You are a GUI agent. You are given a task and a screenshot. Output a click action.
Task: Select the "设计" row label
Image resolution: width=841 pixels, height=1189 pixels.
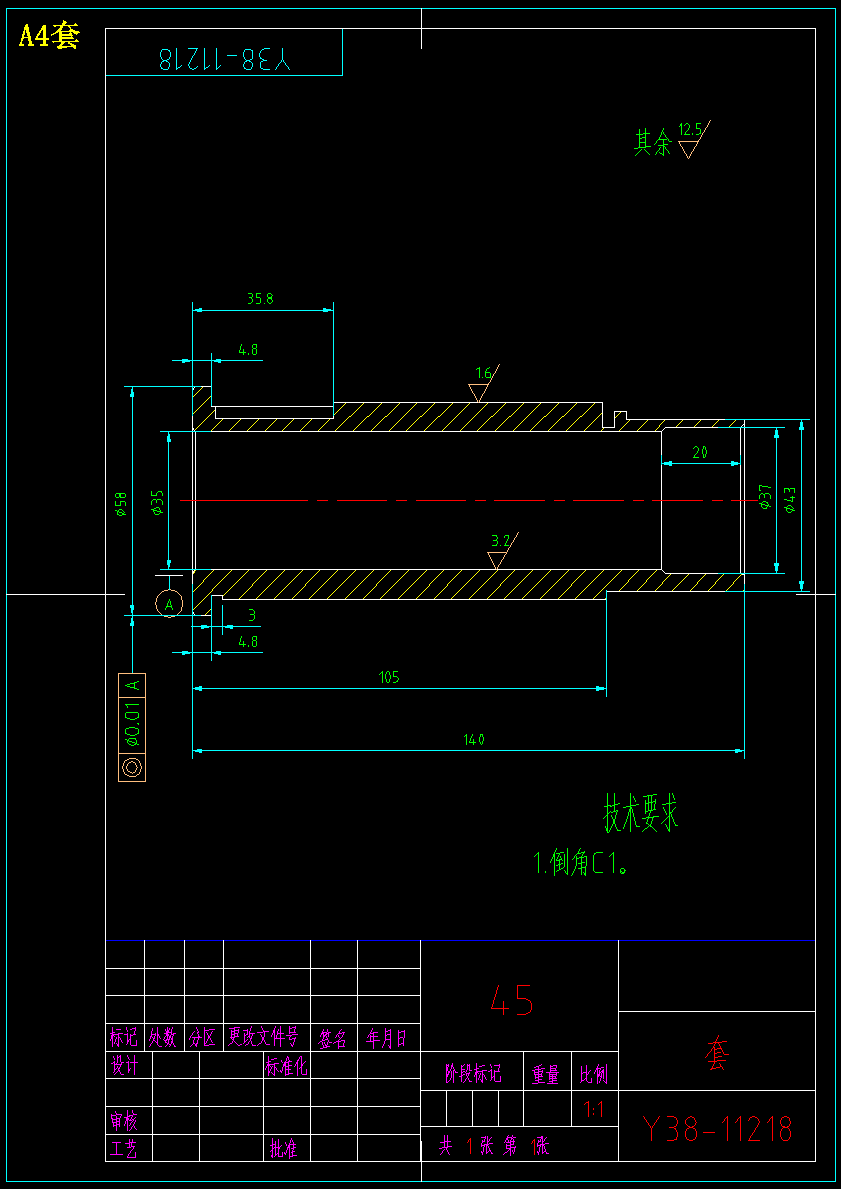pyautogui.click(x=125, y=1067)
